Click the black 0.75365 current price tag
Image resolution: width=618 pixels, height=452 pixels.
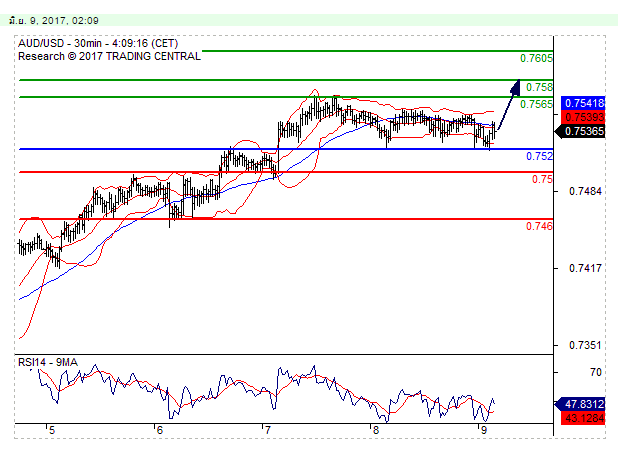click(580, 131)
